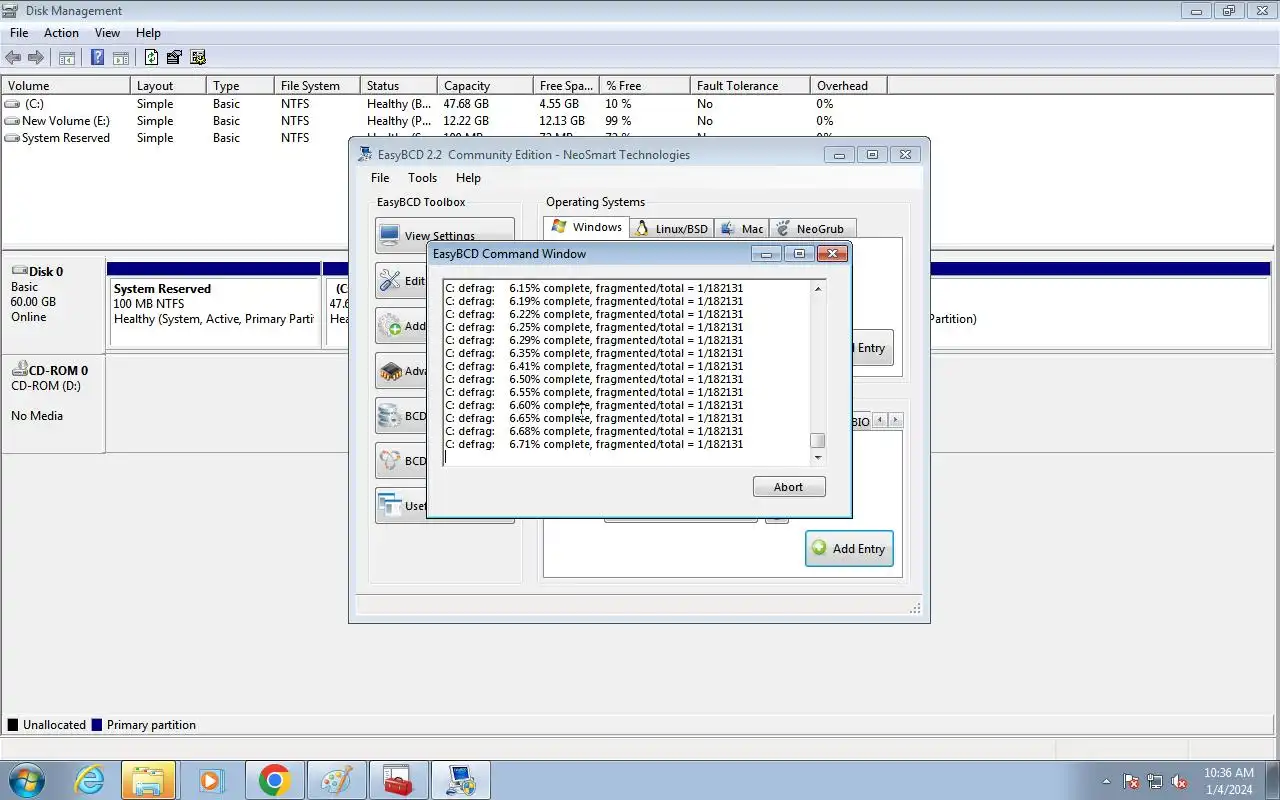Click the taskbar clock showing 10:36 AM
This screenshot has width=1280, height=800.
pos(1229,773)
